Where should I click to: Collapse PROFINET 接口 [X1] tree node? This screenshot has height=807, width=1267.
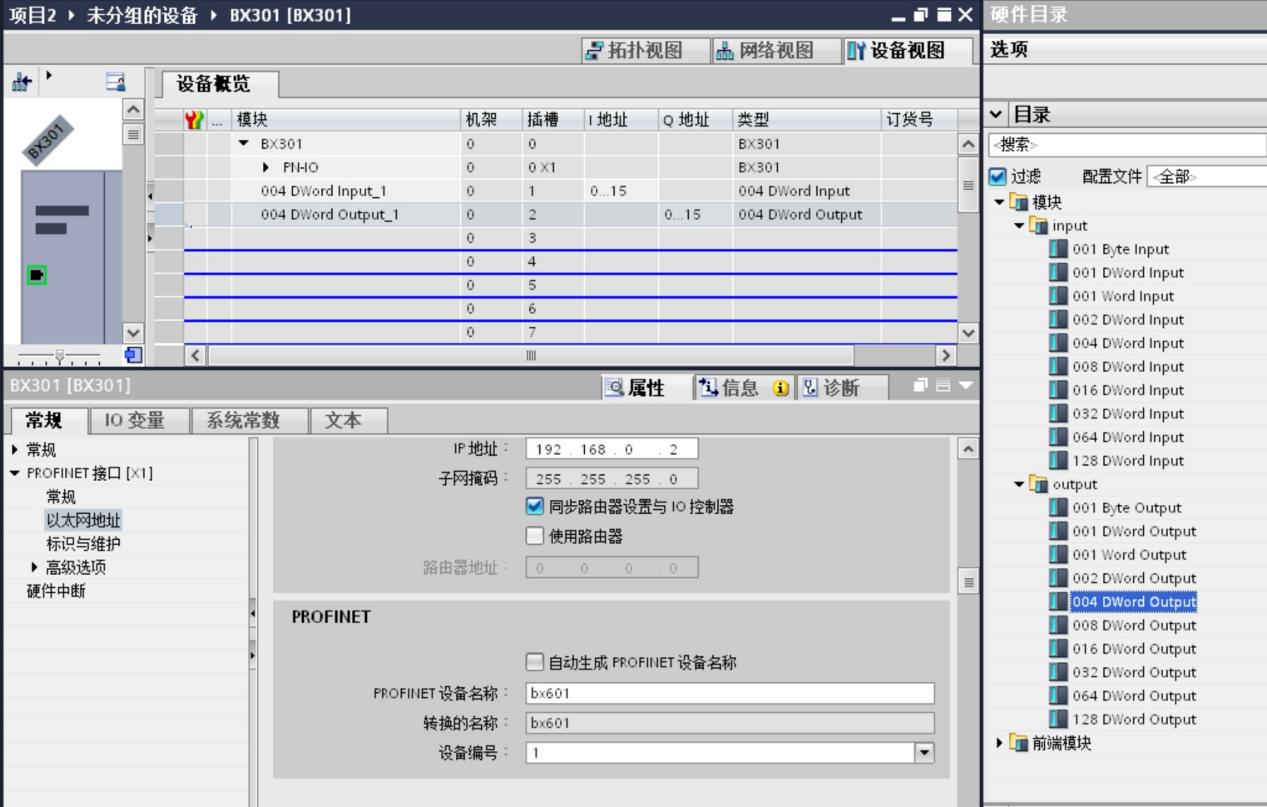coord(14,473)
